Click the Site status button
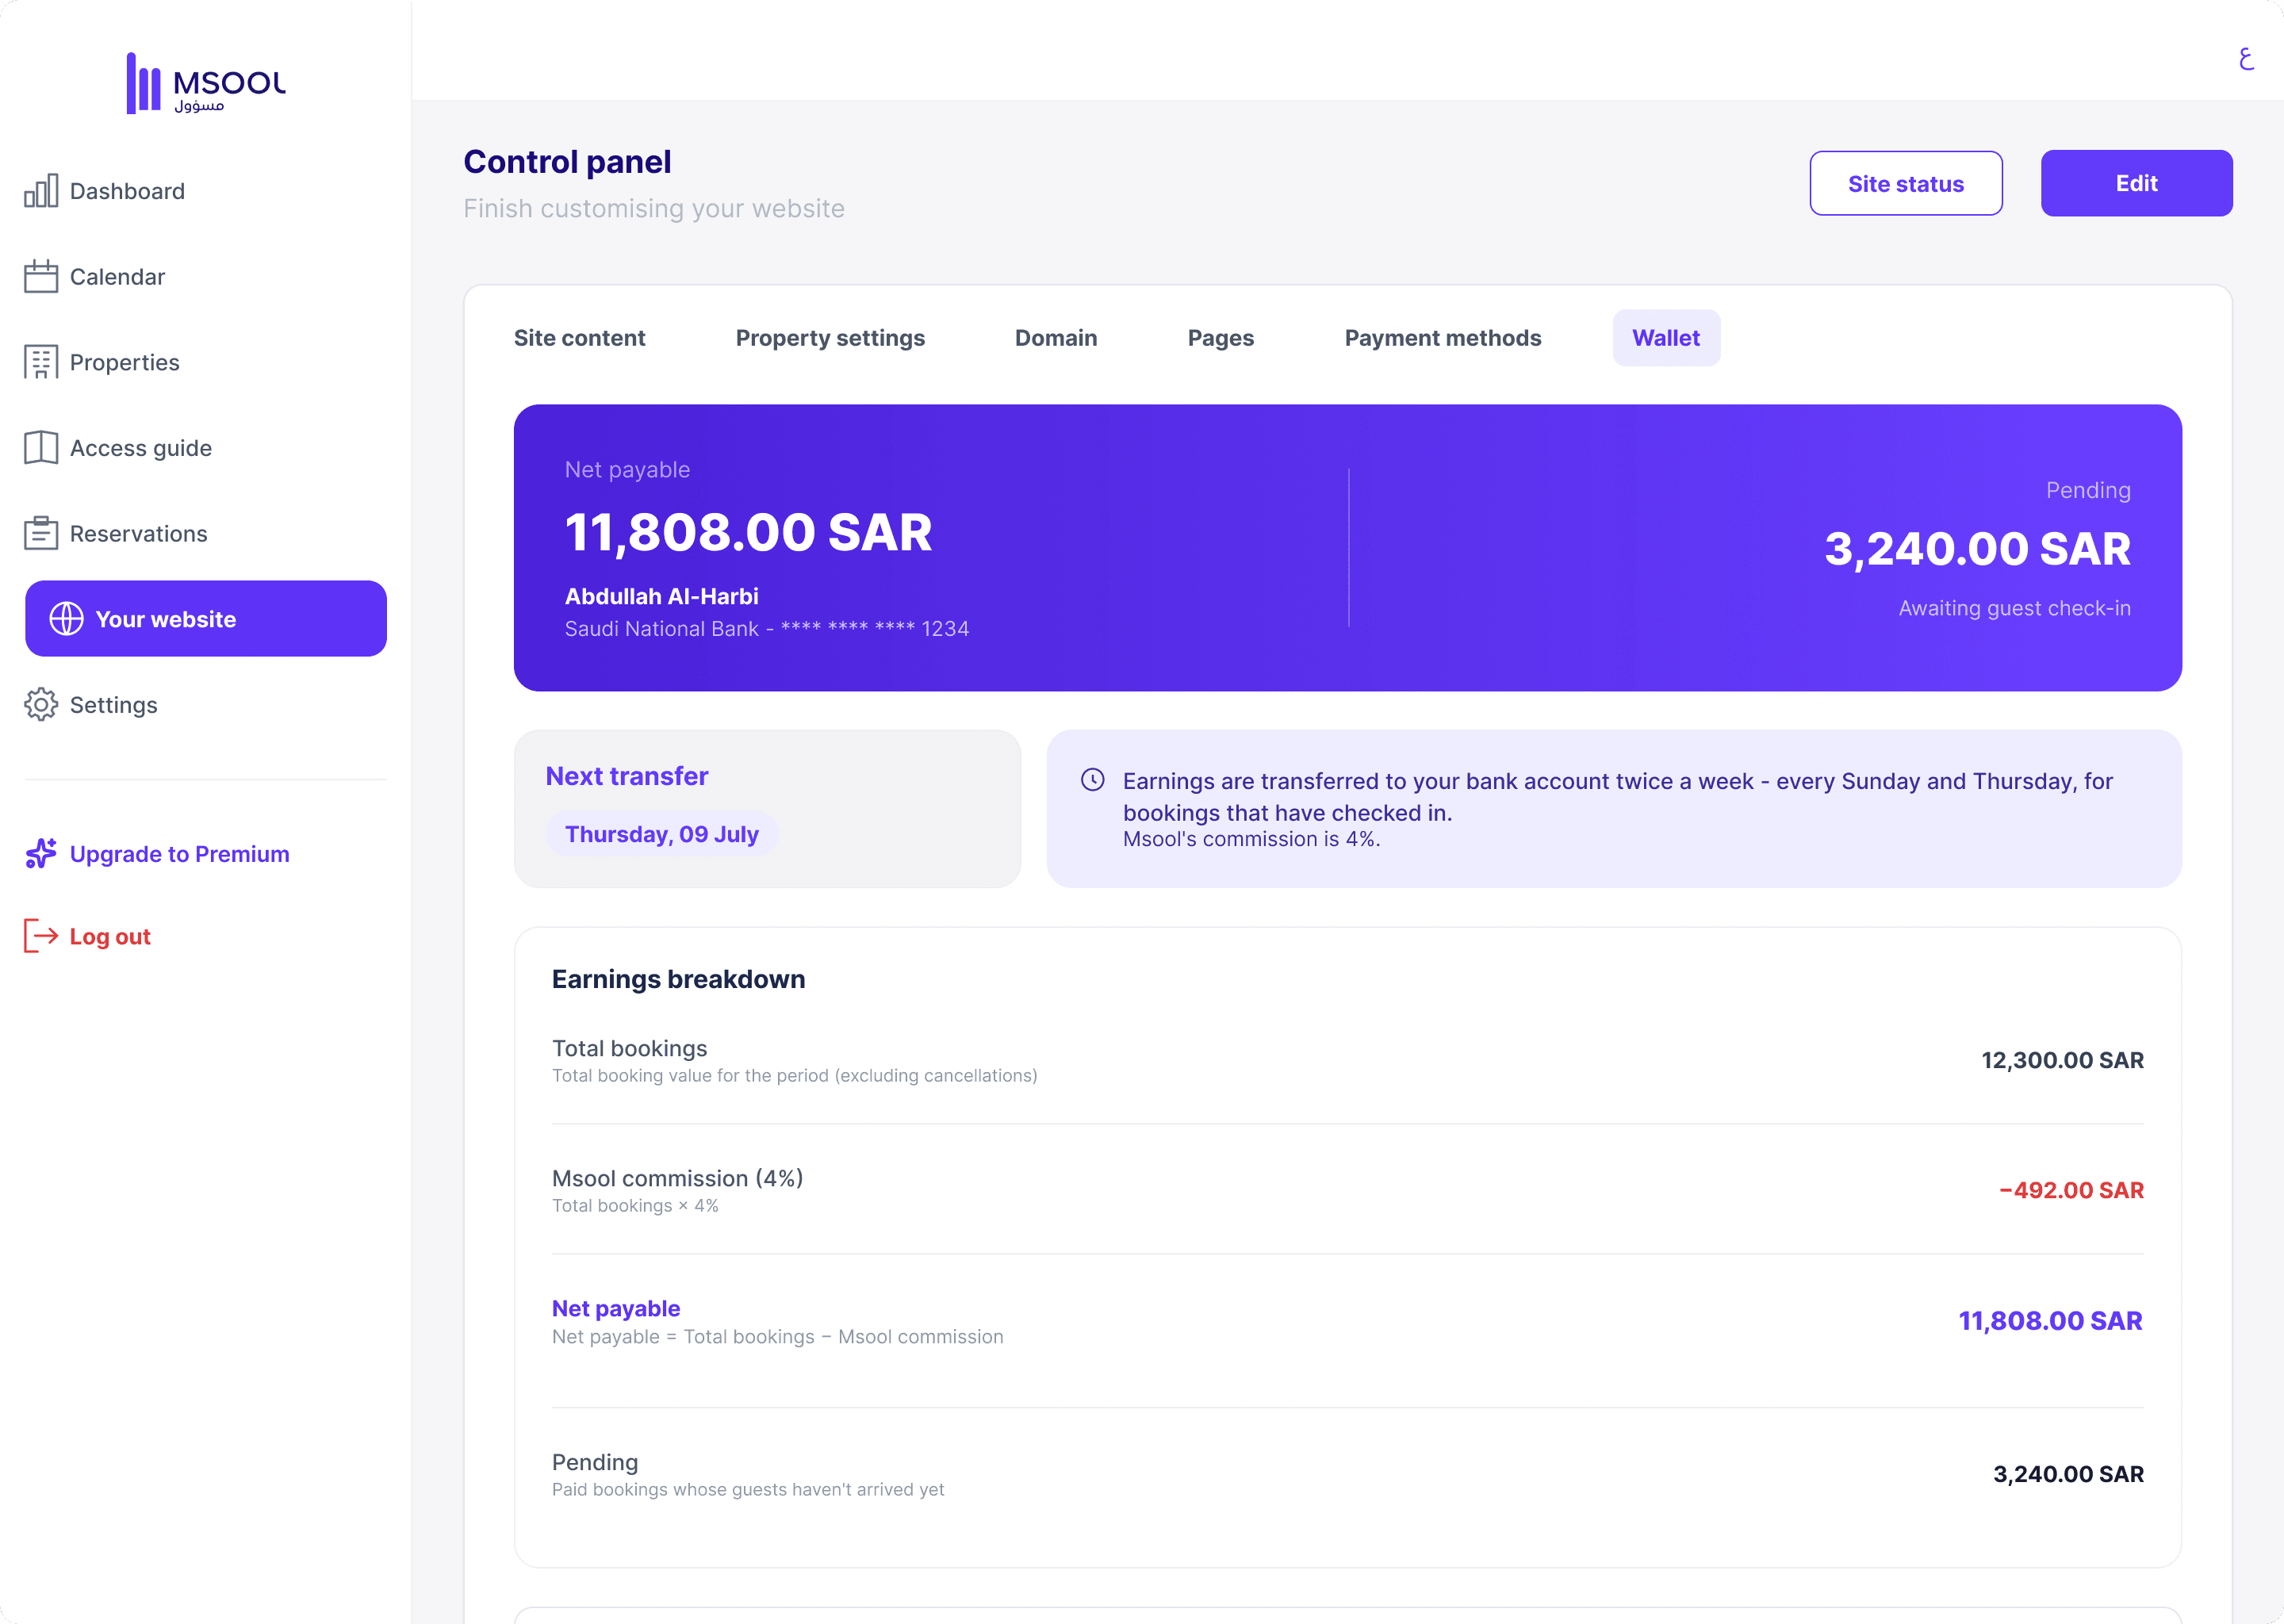 [1906, 183]
